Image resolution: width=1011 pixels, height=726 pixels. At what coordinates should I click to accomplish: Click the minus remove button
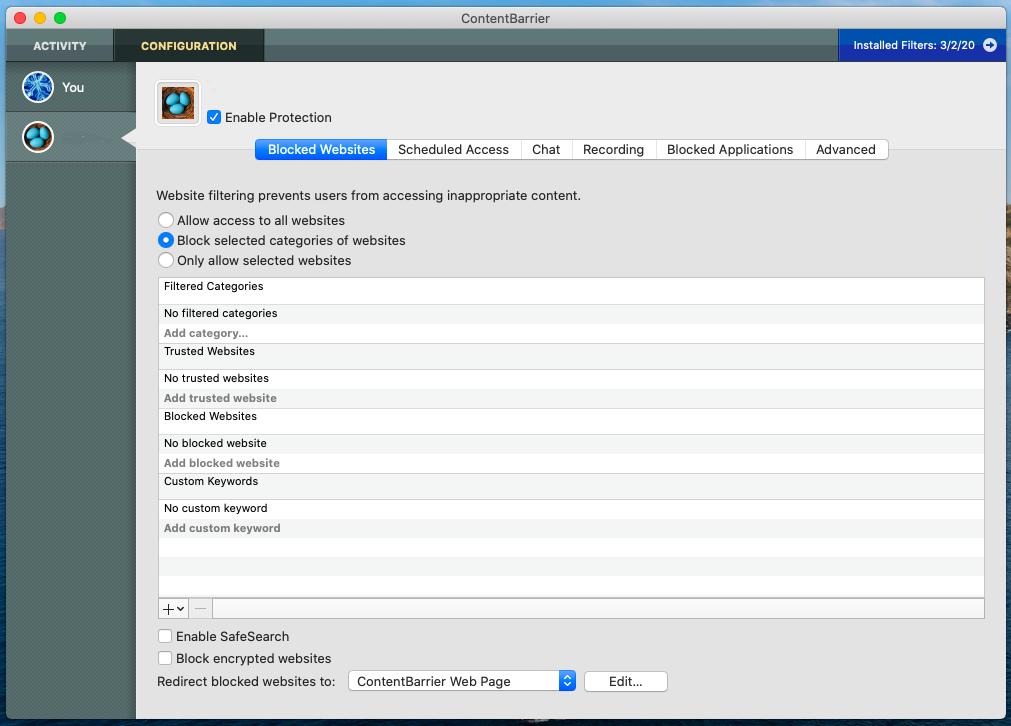pyautogui.click(x=201, y=609)
